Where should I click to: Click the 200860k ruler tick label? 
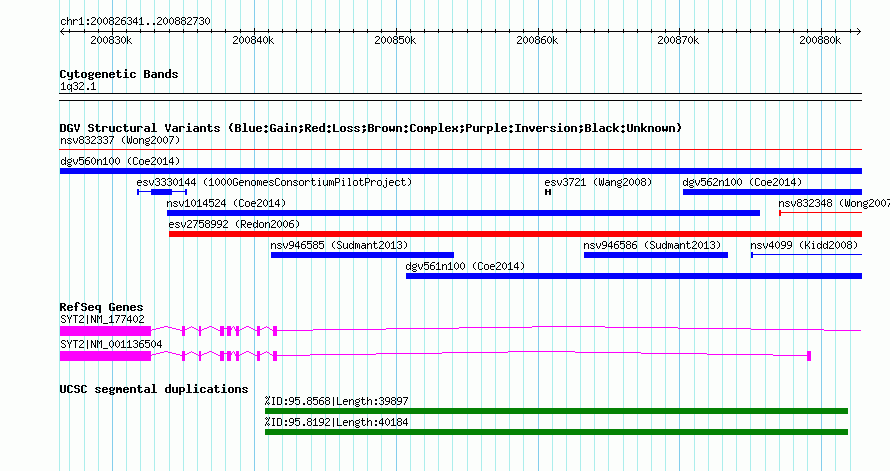pos(537,40)
